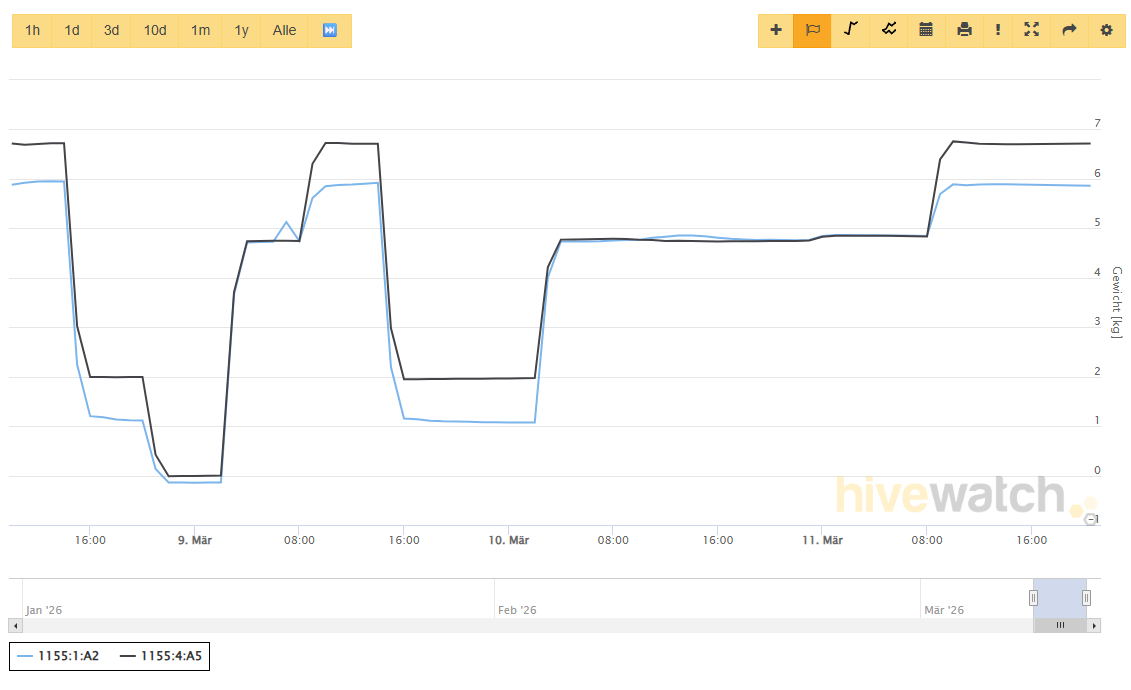
Task: Click the exclamation mark alert icon
Action: click(997, 30)
